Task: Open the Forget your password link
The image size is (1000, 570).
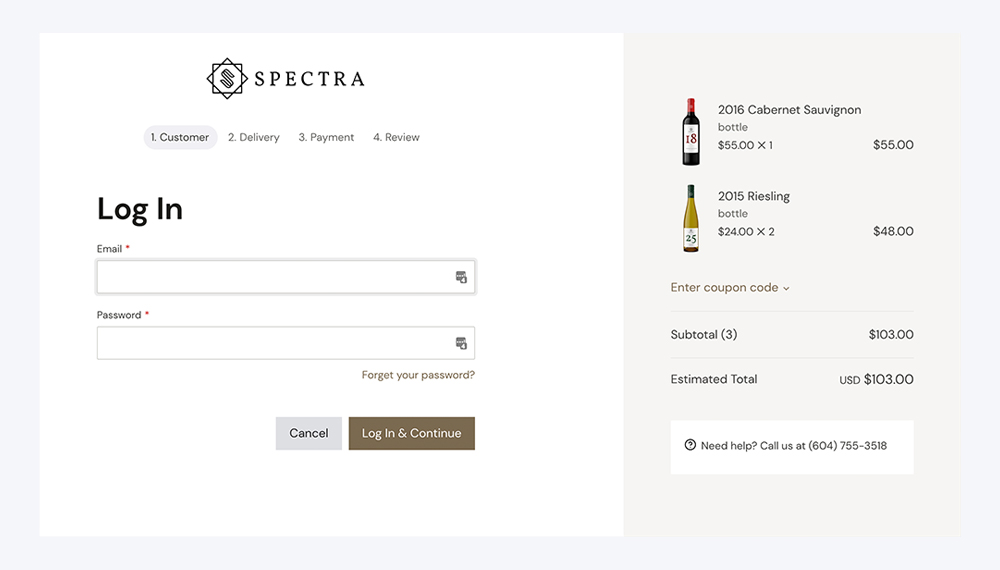Action: coord(418,375)
